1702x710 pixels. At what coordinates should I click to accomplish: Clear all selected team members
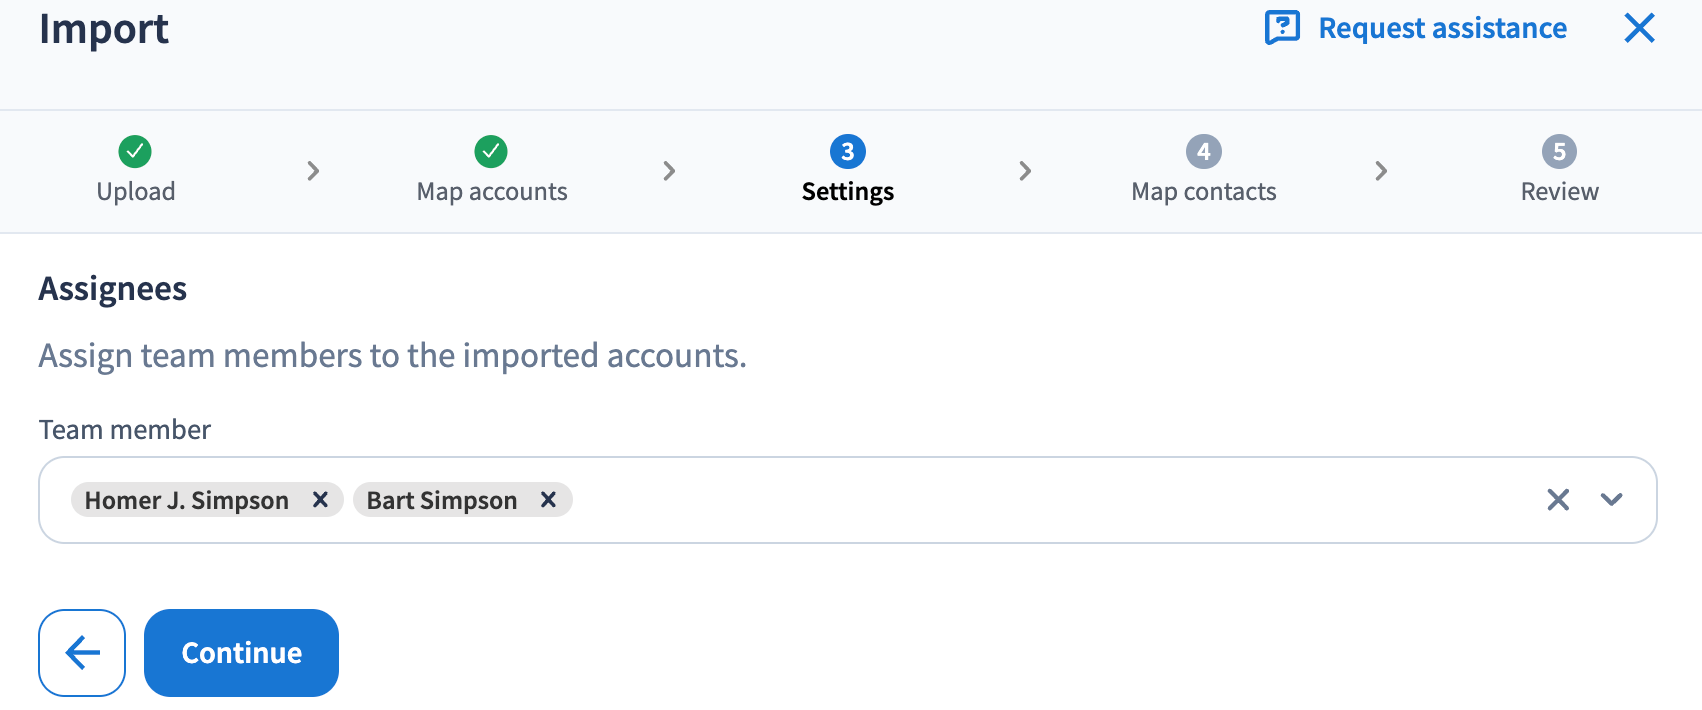click(1558, 500)
